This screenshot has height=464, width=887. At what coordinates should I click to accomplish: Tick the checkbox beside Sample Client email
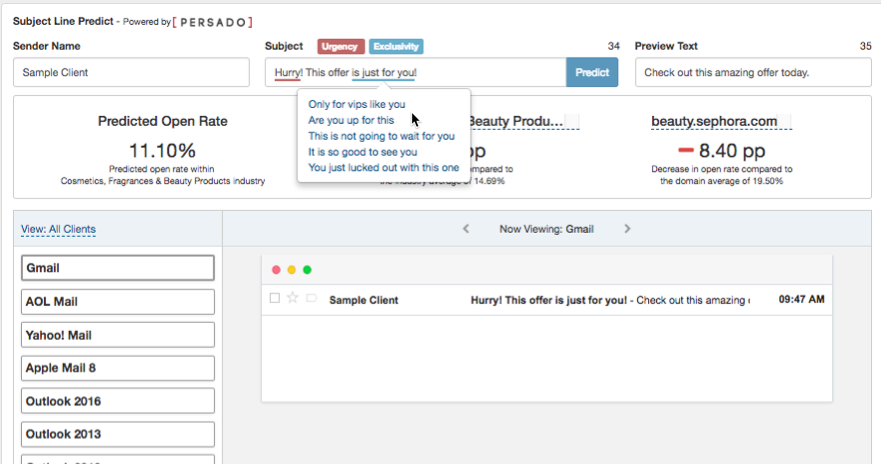coord(275,298)
